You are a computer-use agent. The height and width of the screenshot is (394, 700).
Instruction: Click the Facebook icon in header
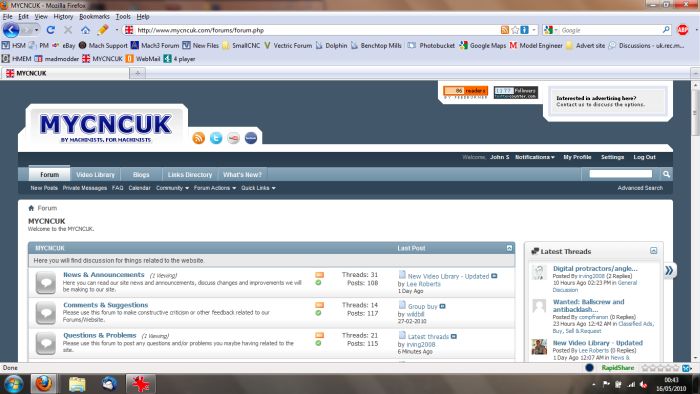[251, 138]
